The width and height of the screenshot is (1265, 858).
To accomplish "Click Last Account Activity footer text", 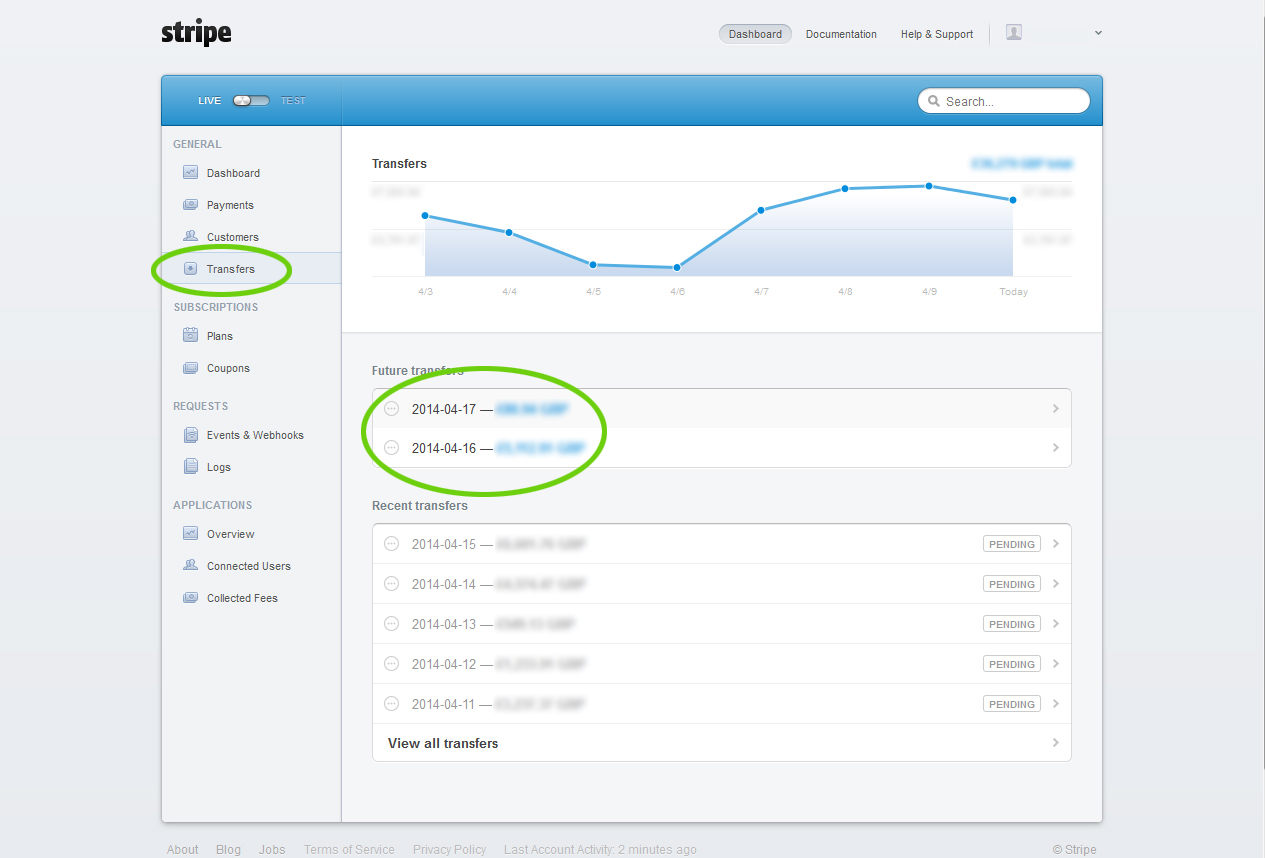I will (x=600, y=850).
